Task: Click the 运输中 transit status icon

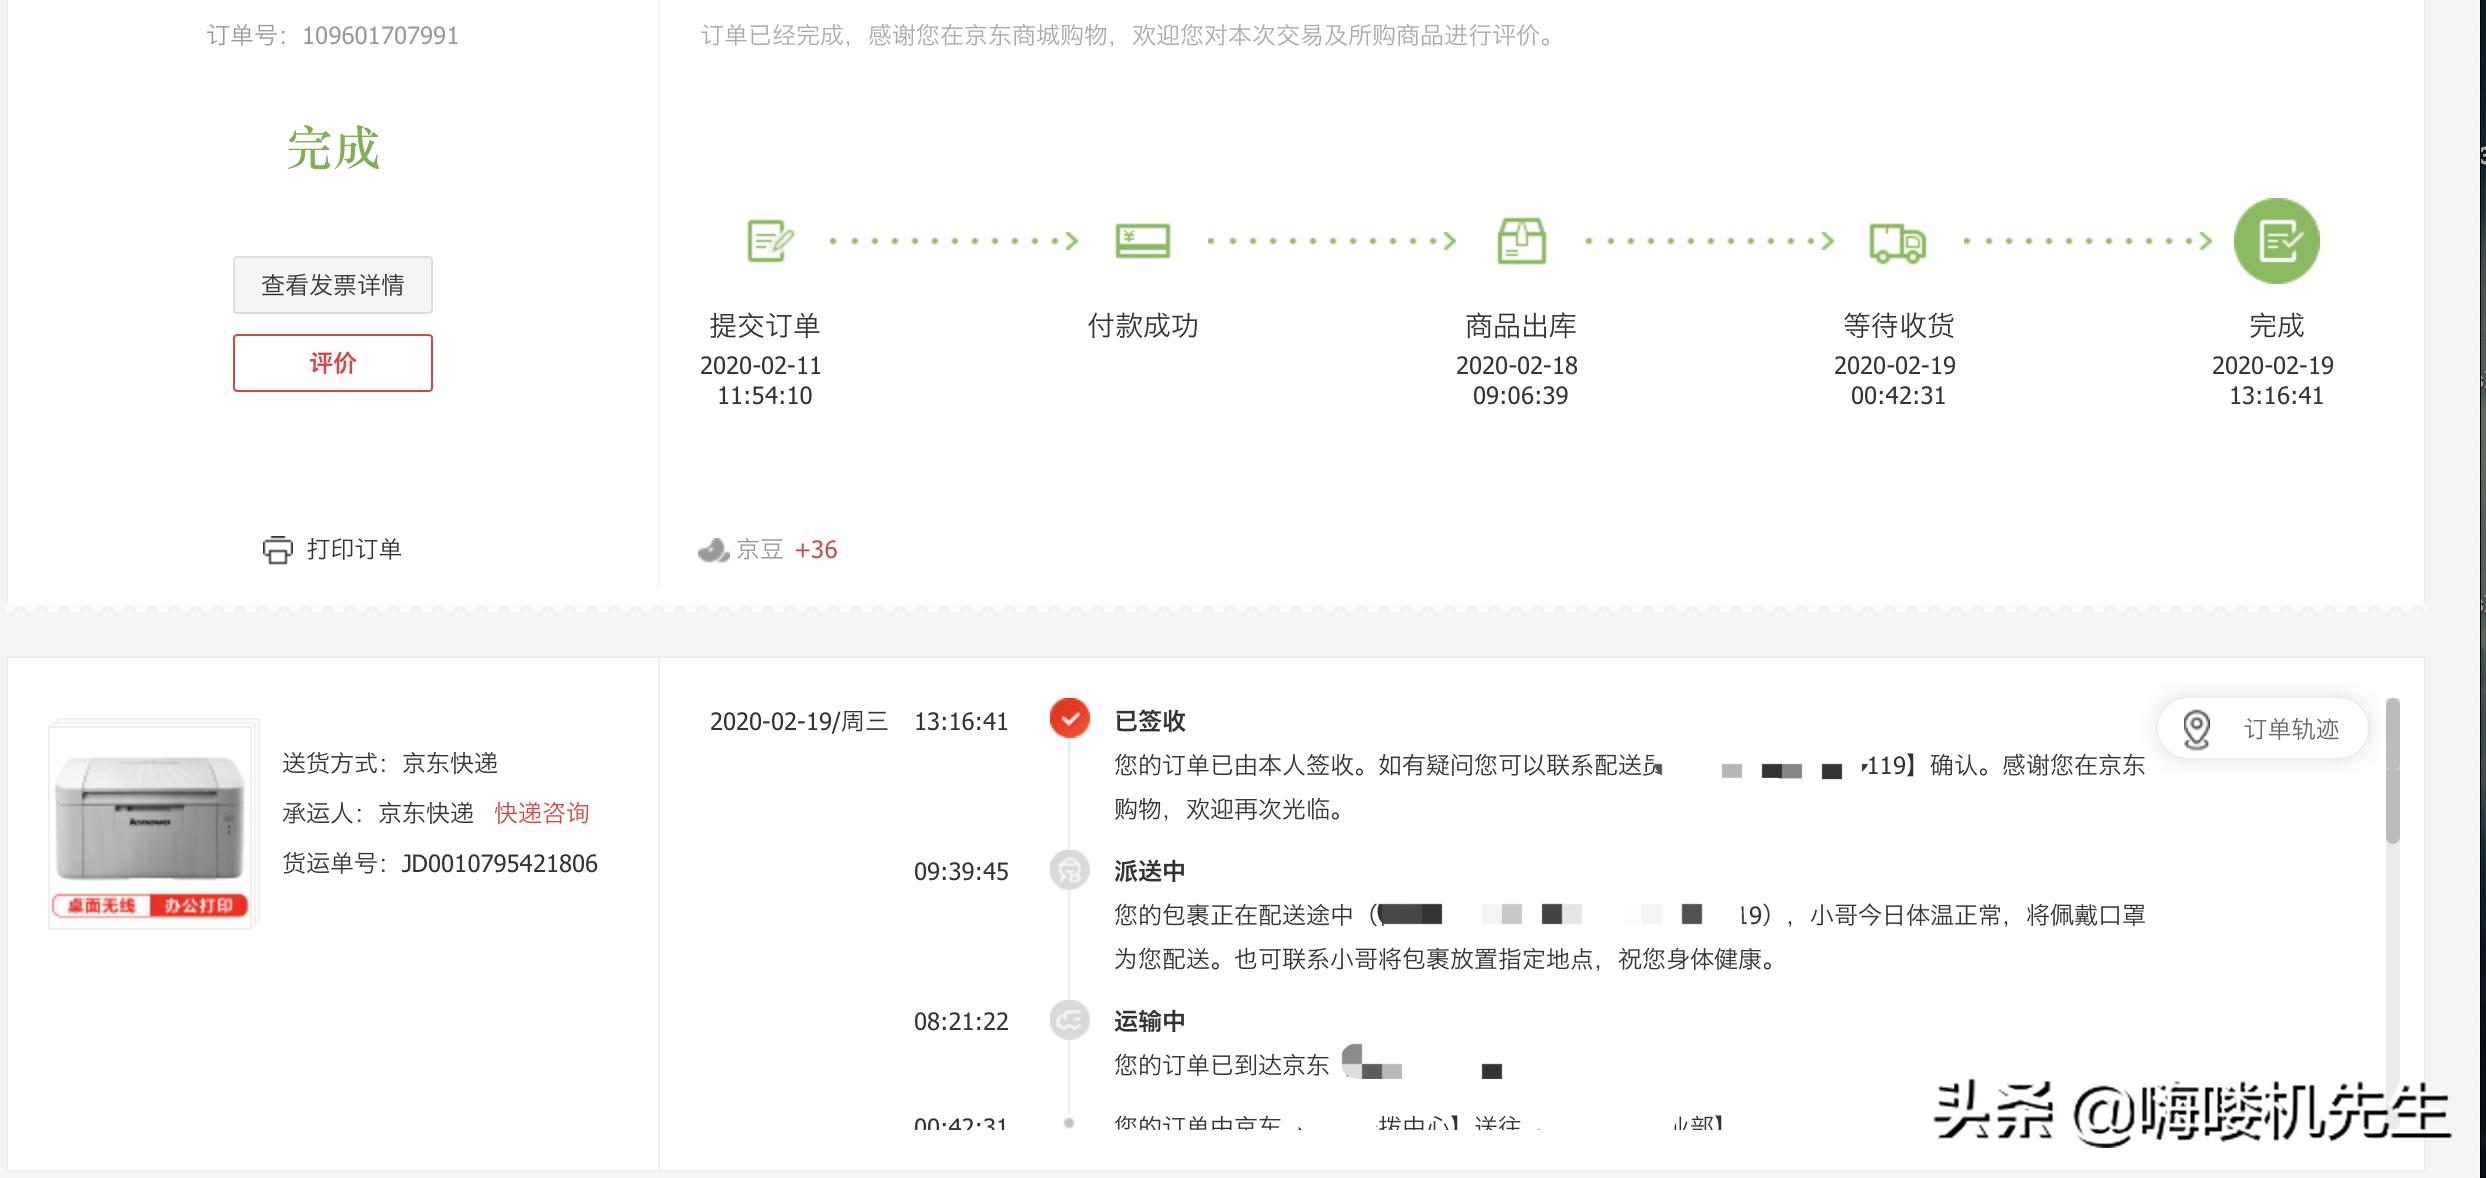Action: (x=1069, y=1021)
